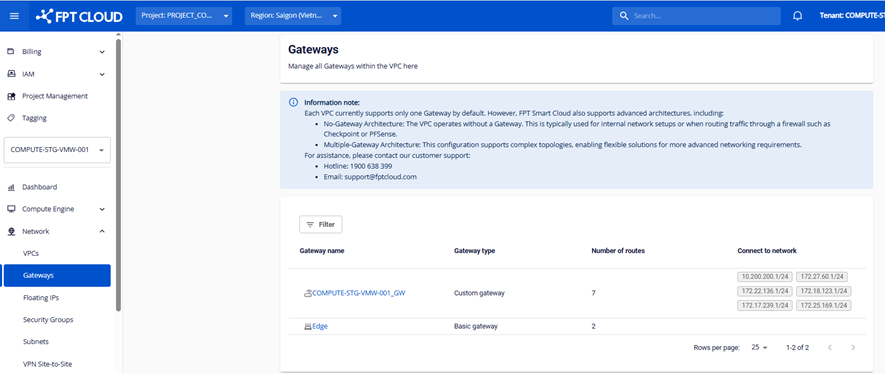Click the information note info icon
The image size is (885, 374).
click(293, 102)
